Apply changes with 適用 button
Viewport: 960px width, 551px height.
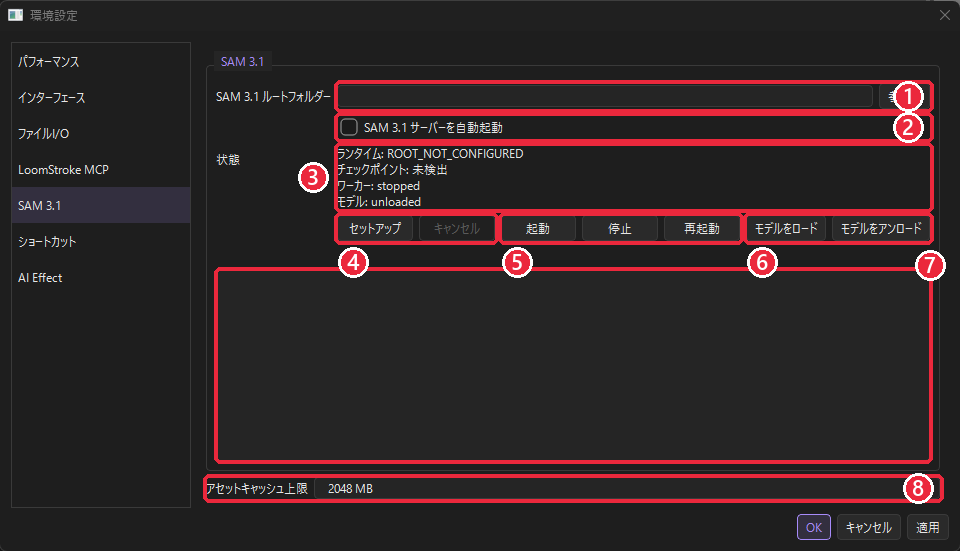coord(928,527)
